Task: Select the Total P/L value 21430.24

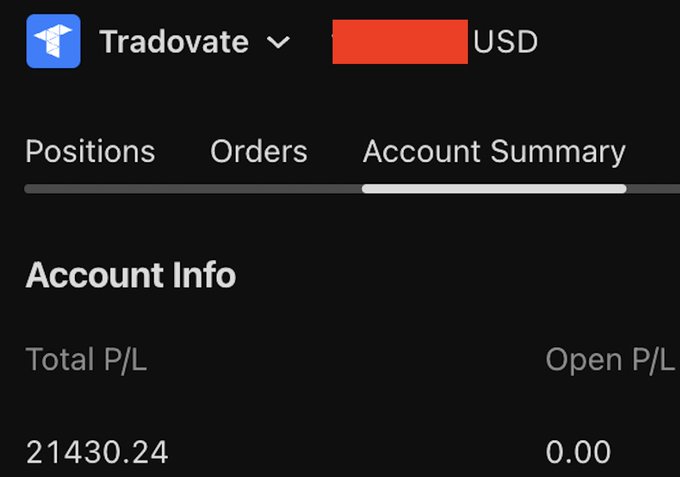Action: tap(97, 453)
